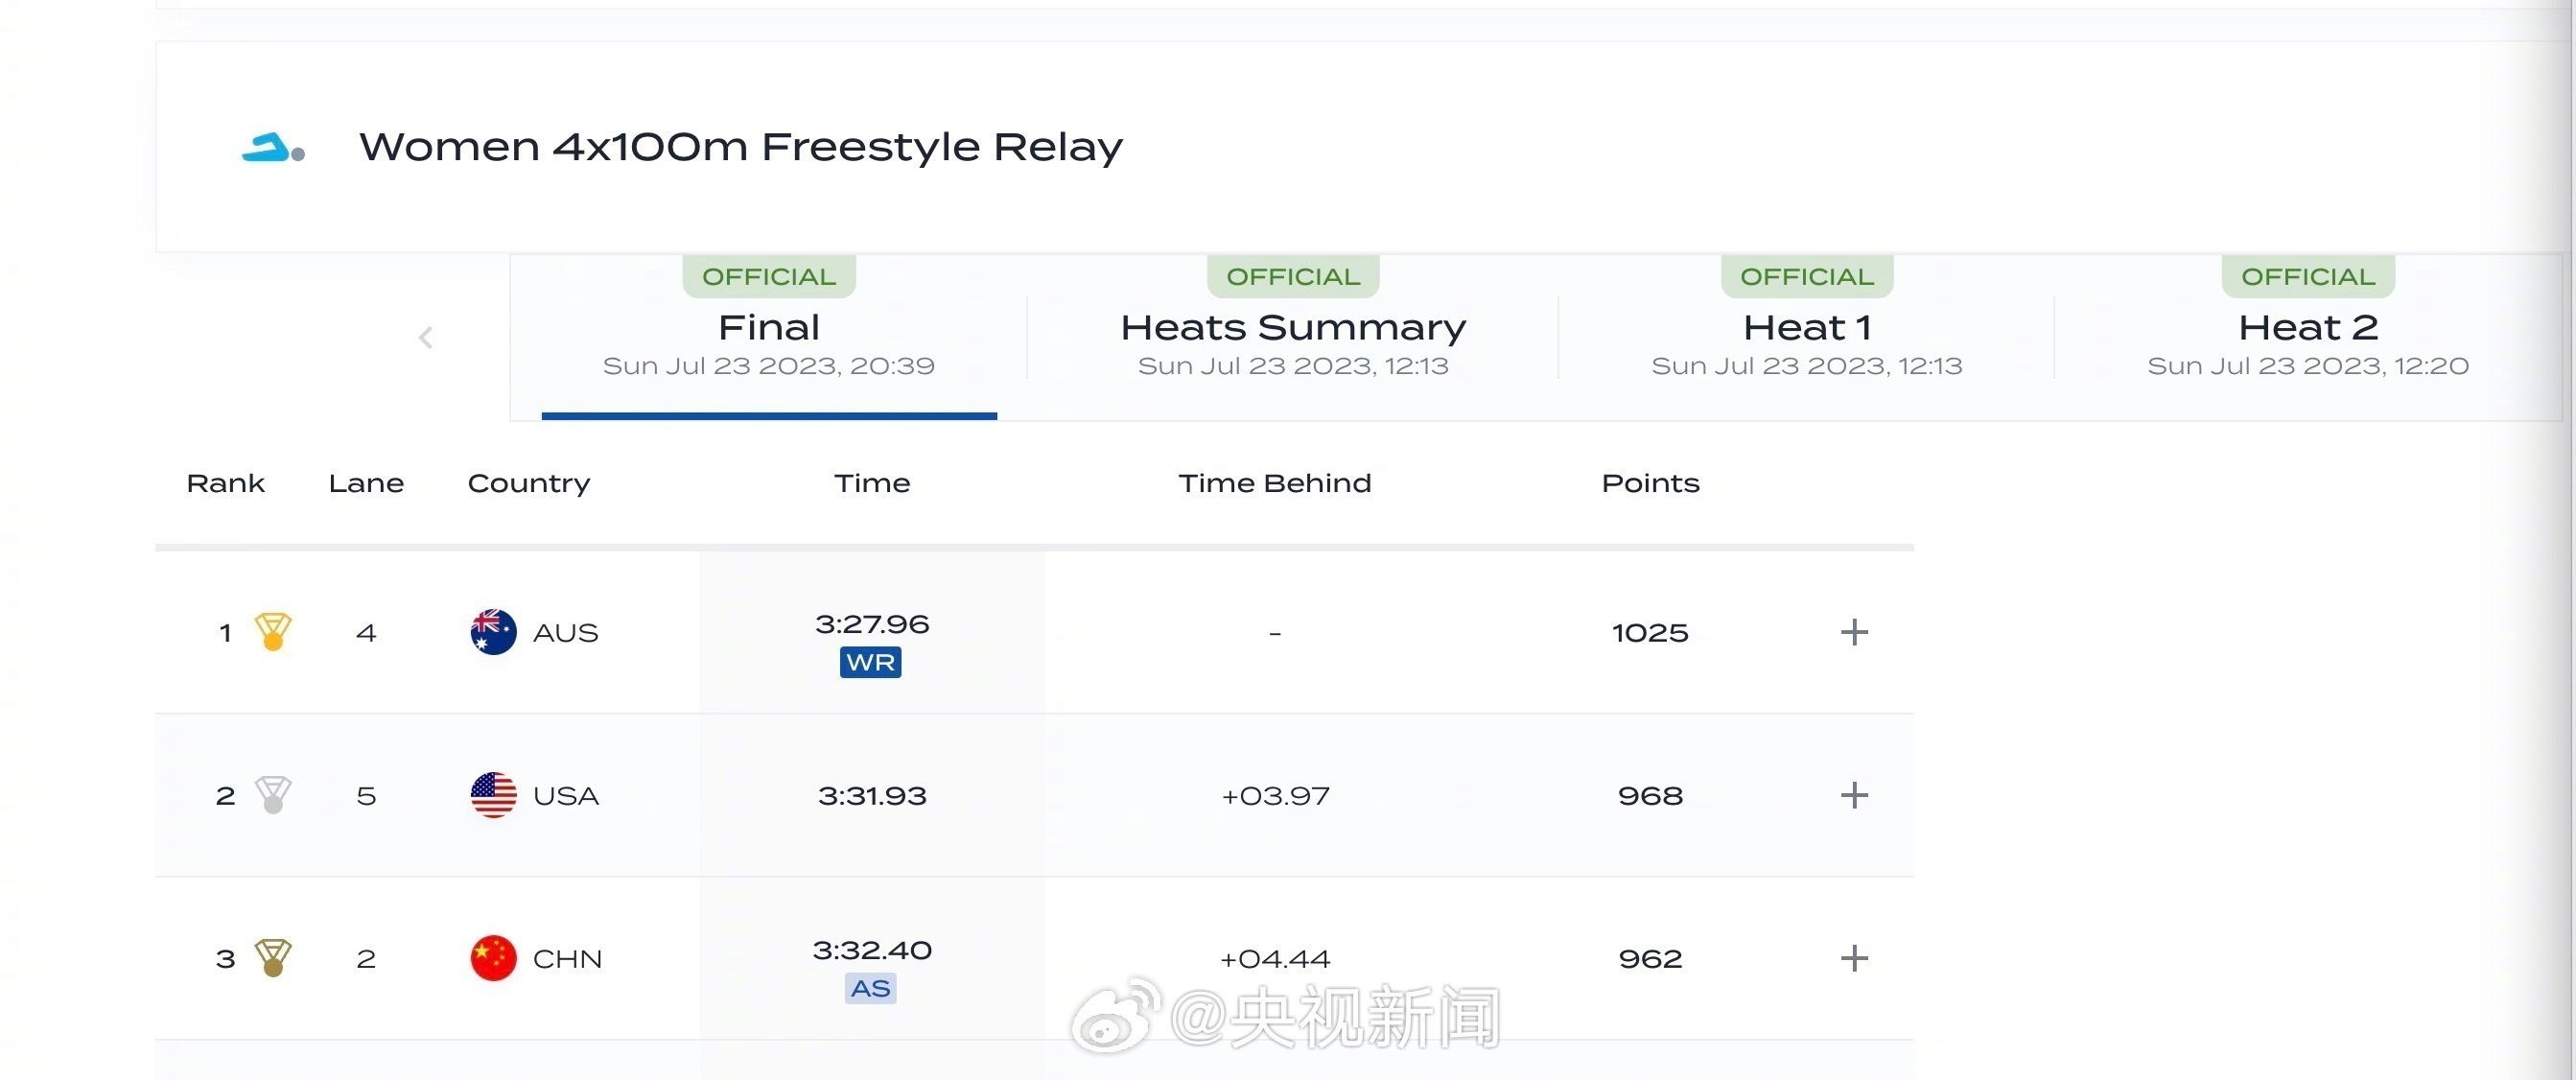The height and width of the screenshot is (1080, 2576).
Task: Click the Australia flag icon
Action: click(x=493, y=632)
